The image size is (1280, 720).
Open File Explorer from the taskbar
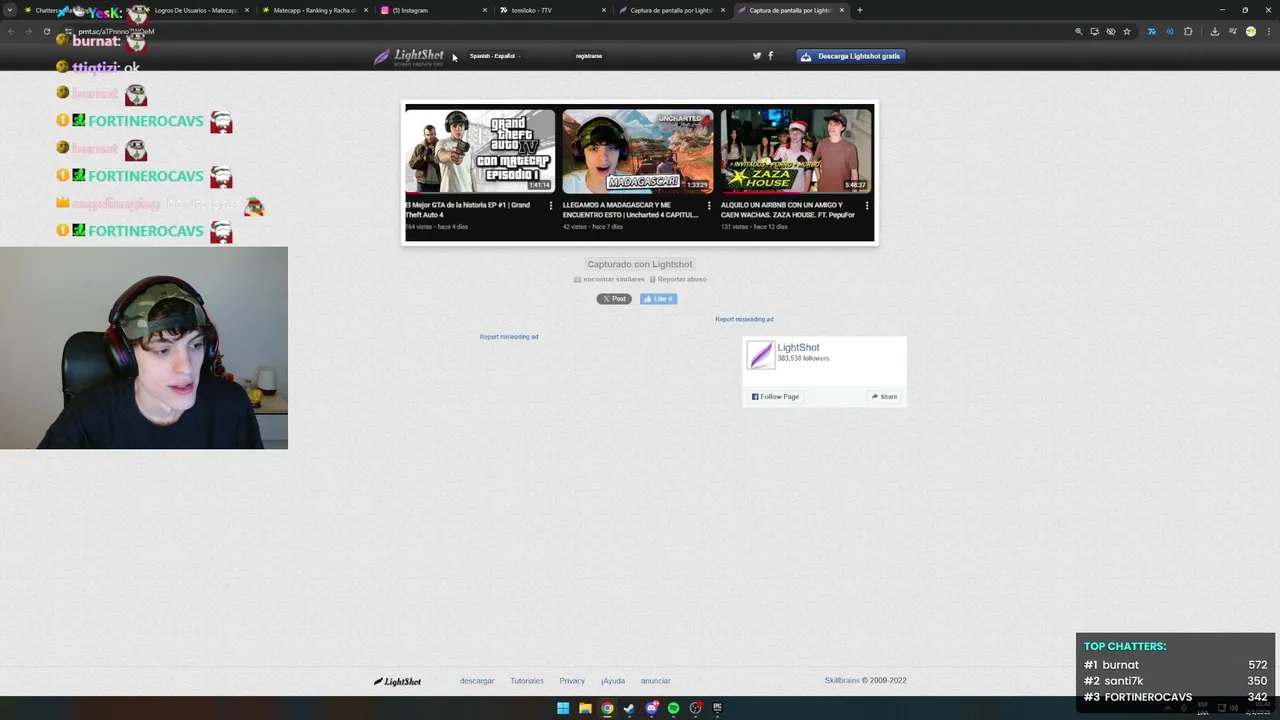[585, 708]
